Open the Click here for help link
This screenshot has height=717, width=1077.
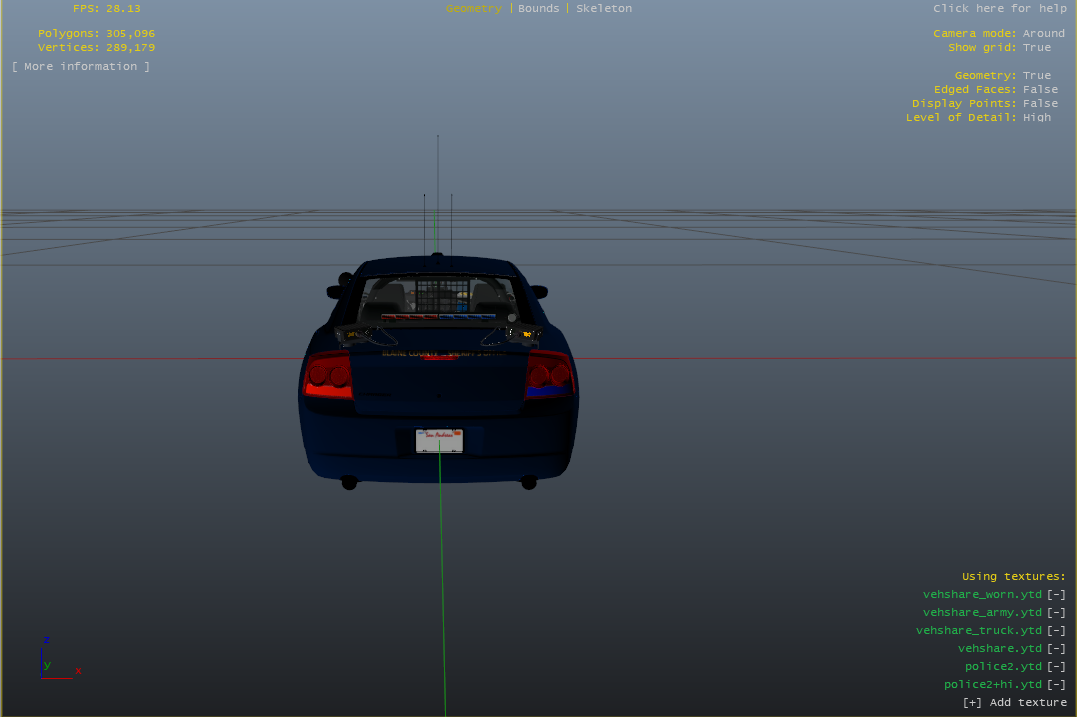point(1000,8)
